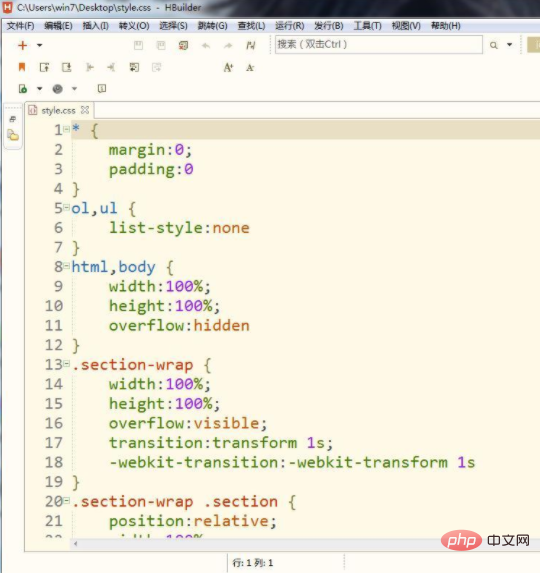Click the magnifier search icon
540x573 pixels.
[x=494, y=45]
